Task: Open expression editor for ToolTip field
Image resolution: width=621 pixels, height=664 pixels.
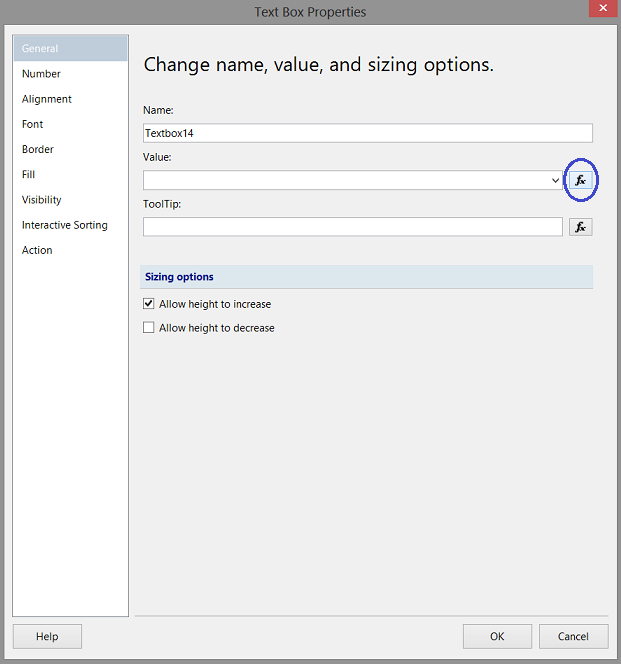Action: click(580, 227)
